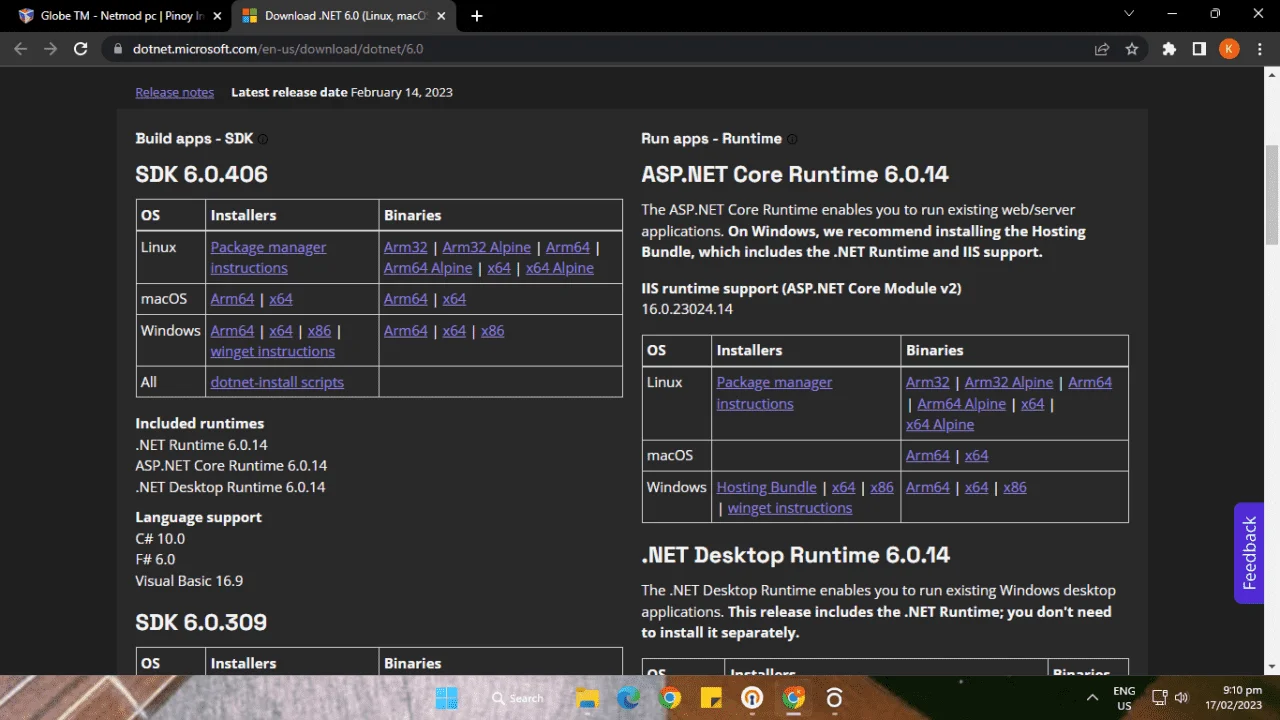Open ASP.NET Core Runtime winget instructions link

790,508
